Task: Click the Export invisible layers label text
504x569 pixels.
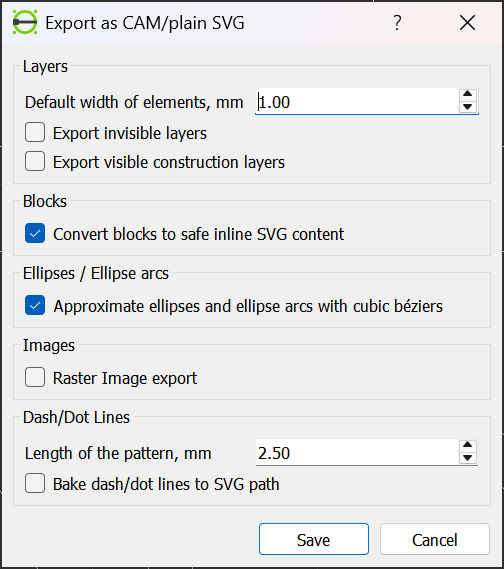Action: (x=130, y=133)
